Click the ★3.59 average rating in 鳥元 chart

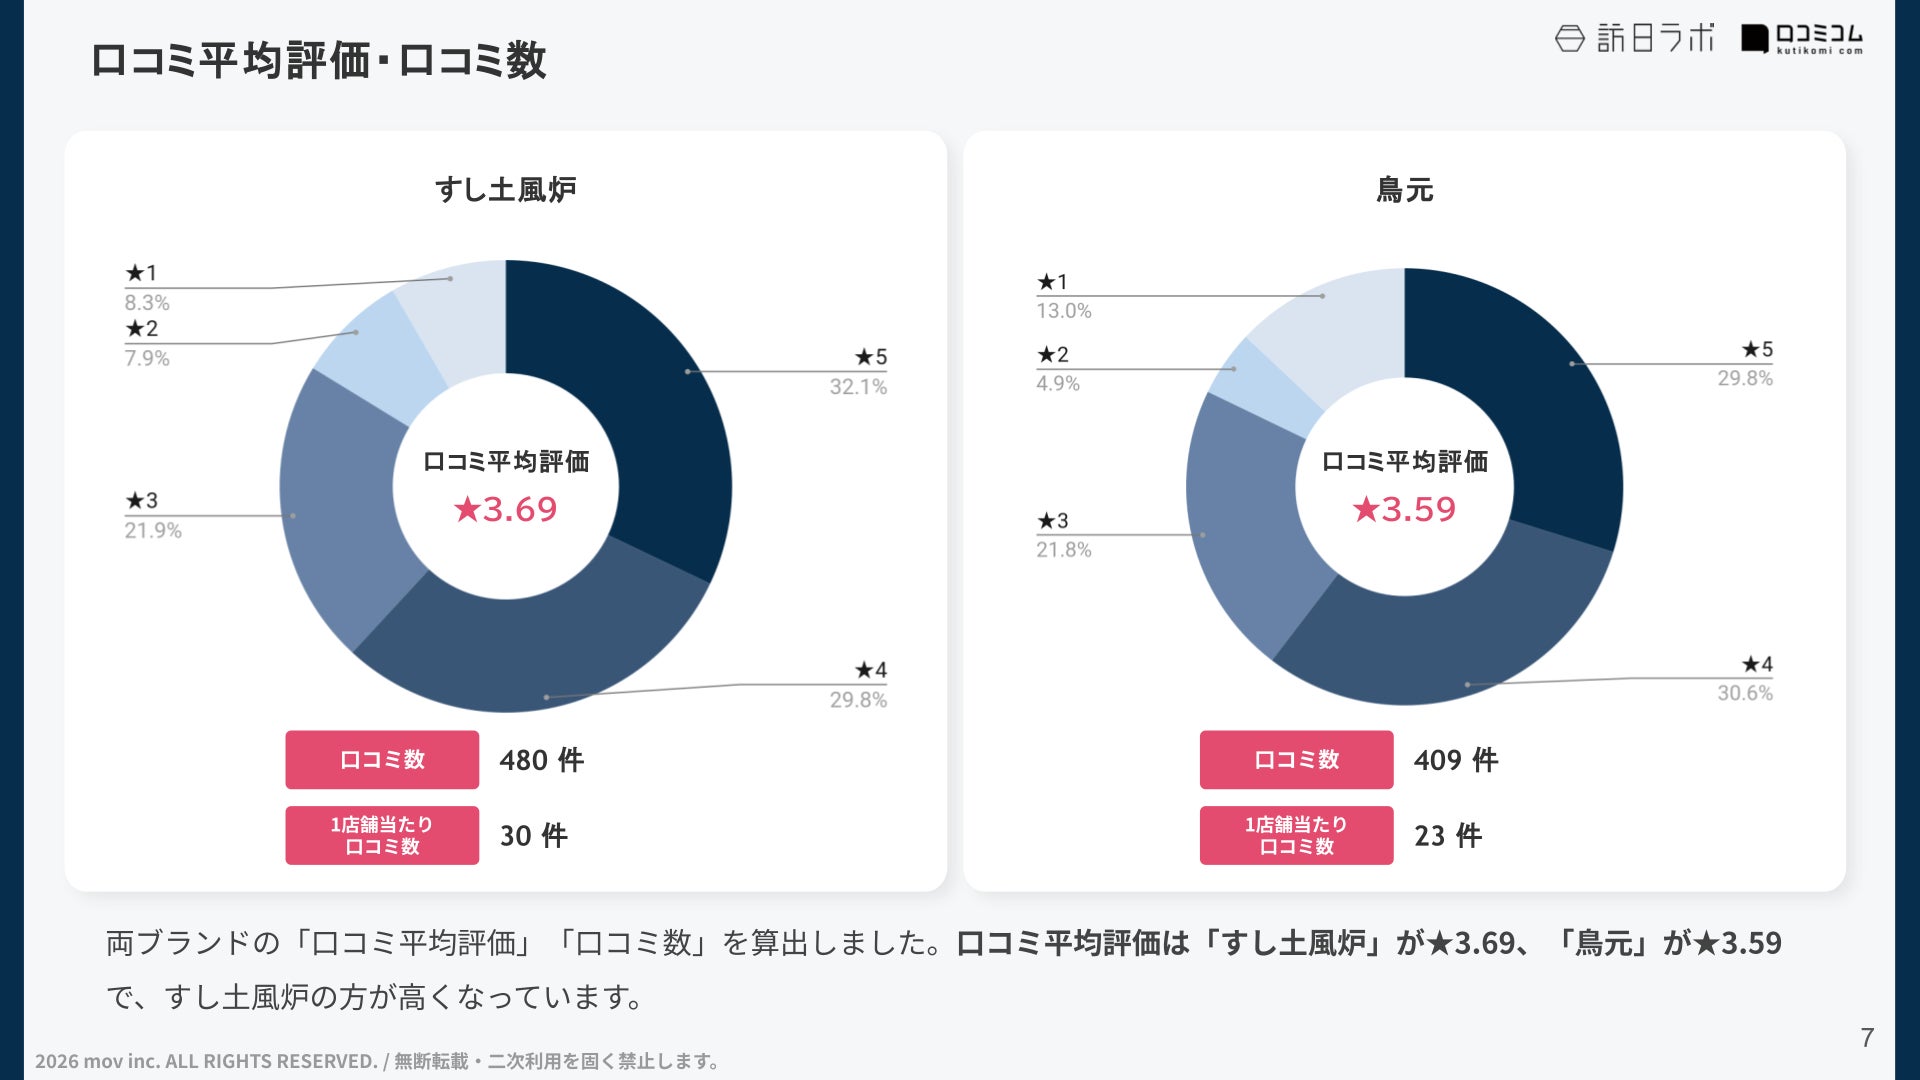(x=1404, y=510)
